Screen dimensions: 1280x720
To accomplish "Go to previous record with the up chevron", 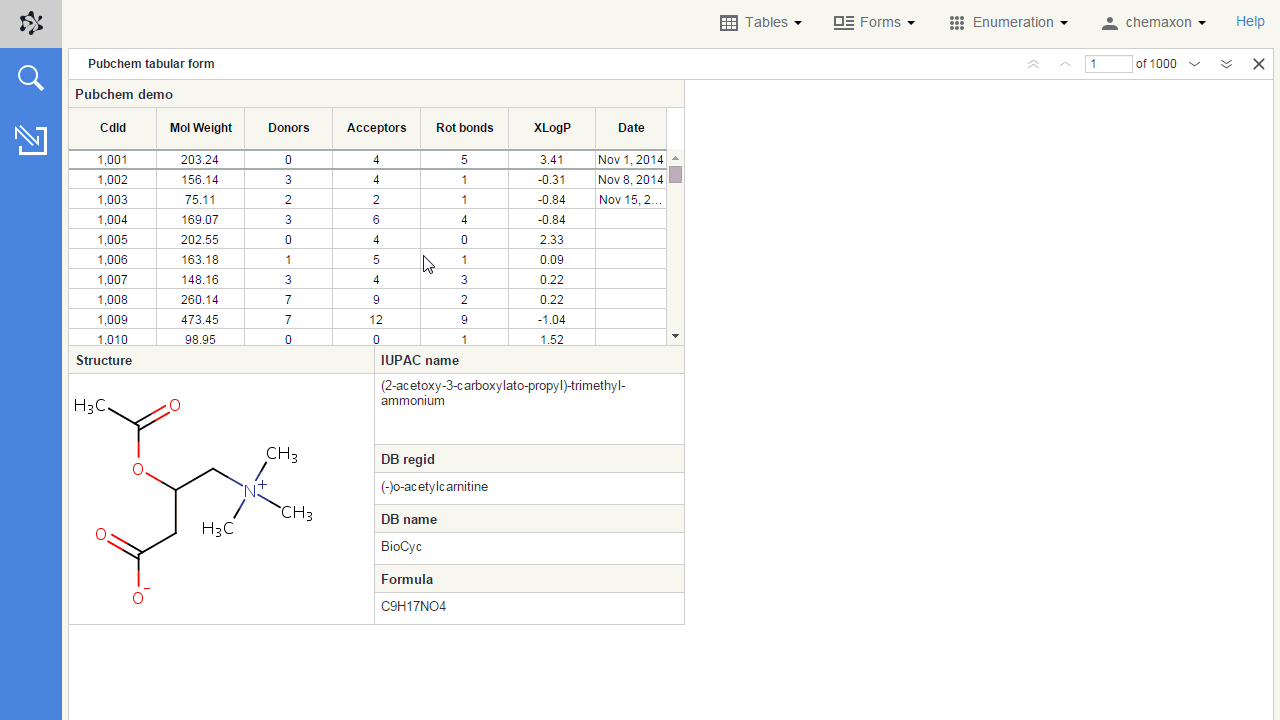I will tap(1065, 64).
